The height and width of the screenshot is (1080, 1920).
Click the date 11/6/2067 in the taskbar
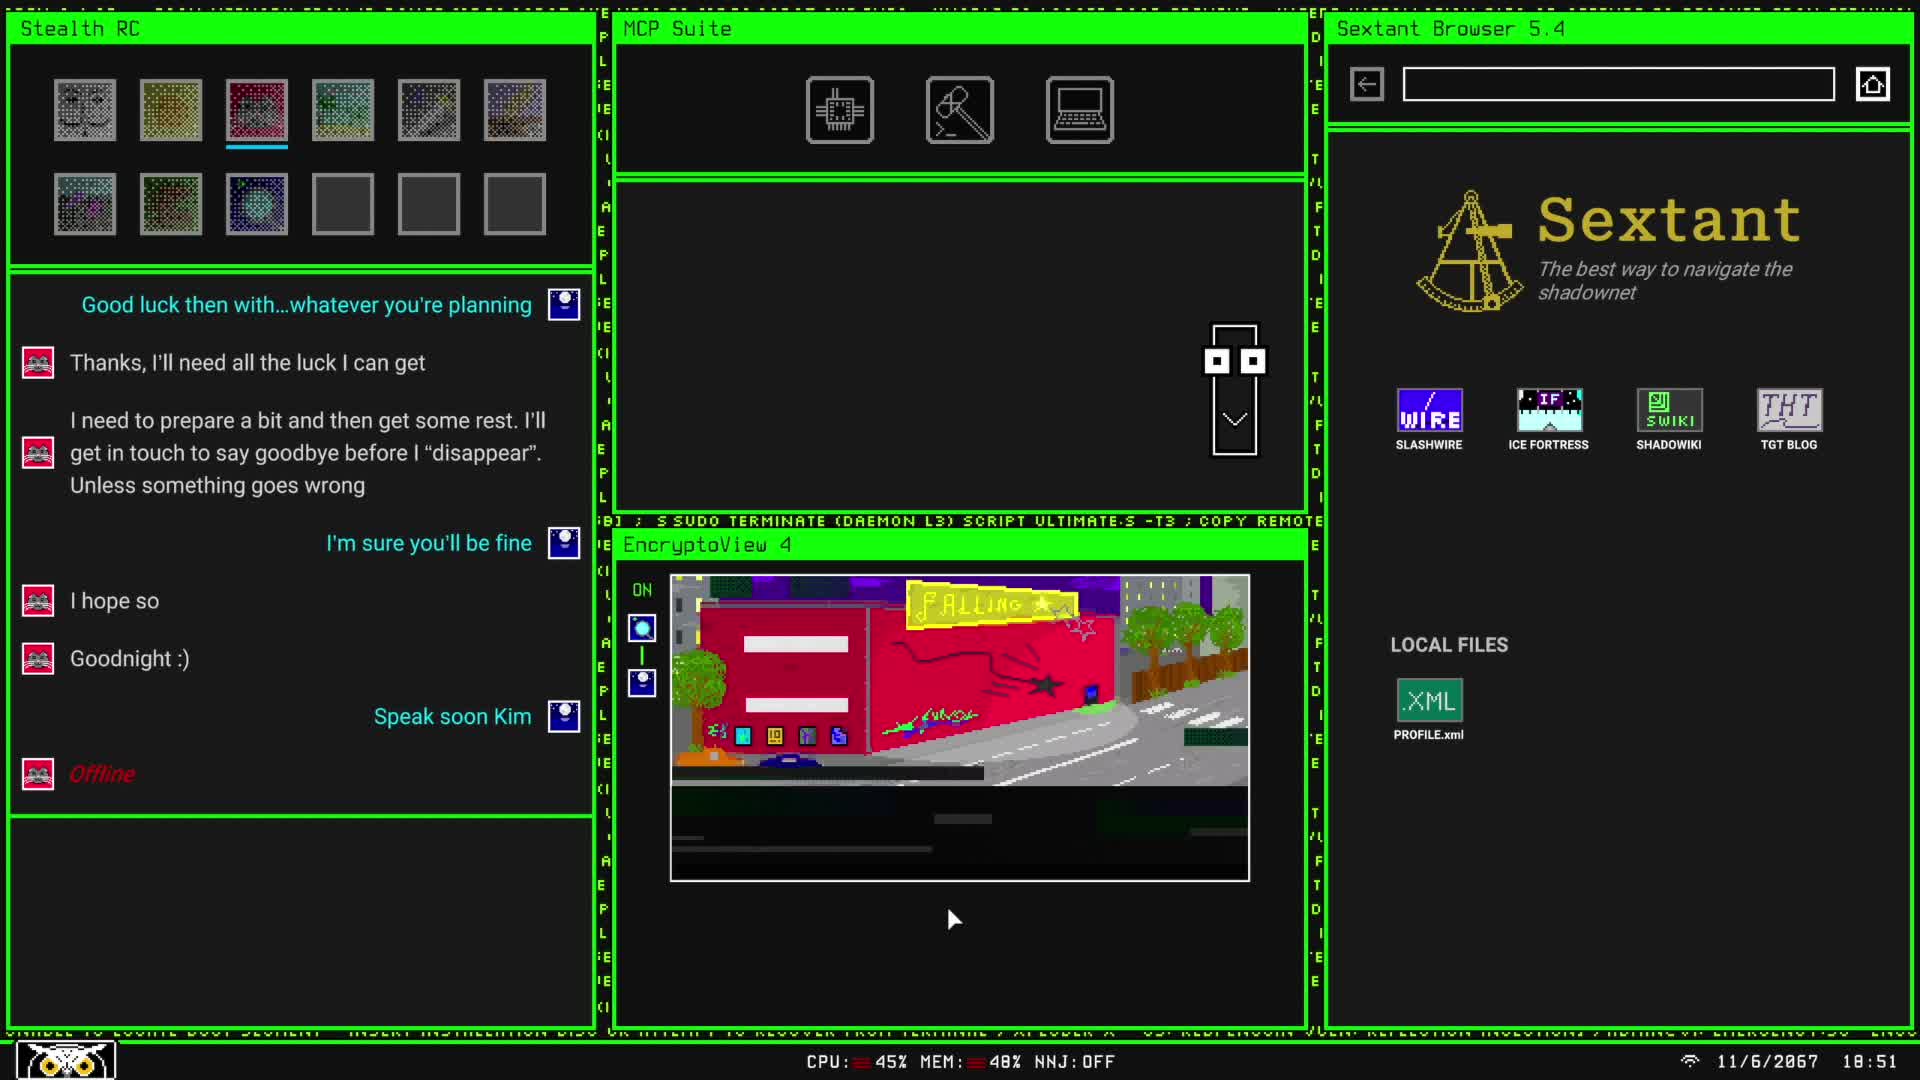click(1767, 1062)
